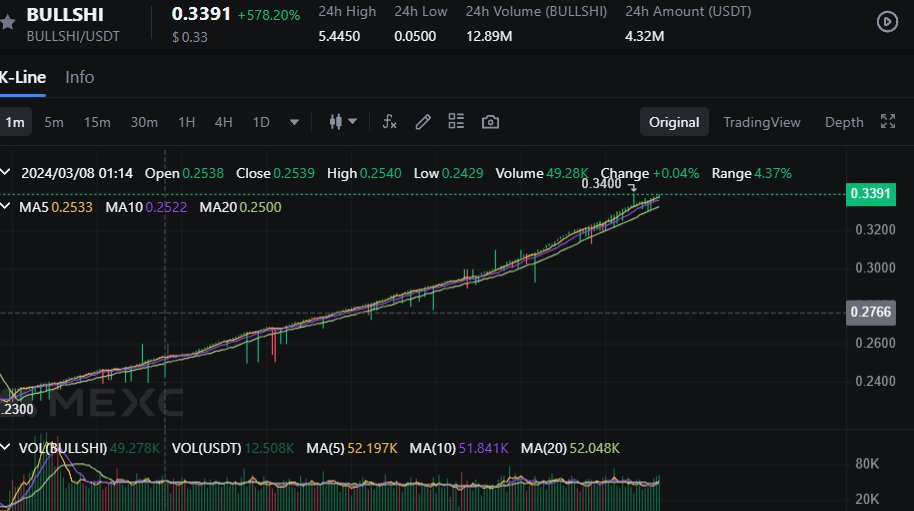Click the BULLSHI/USDT pair label
The height and width of the screenshot is (511, 914).
(73, 36)
